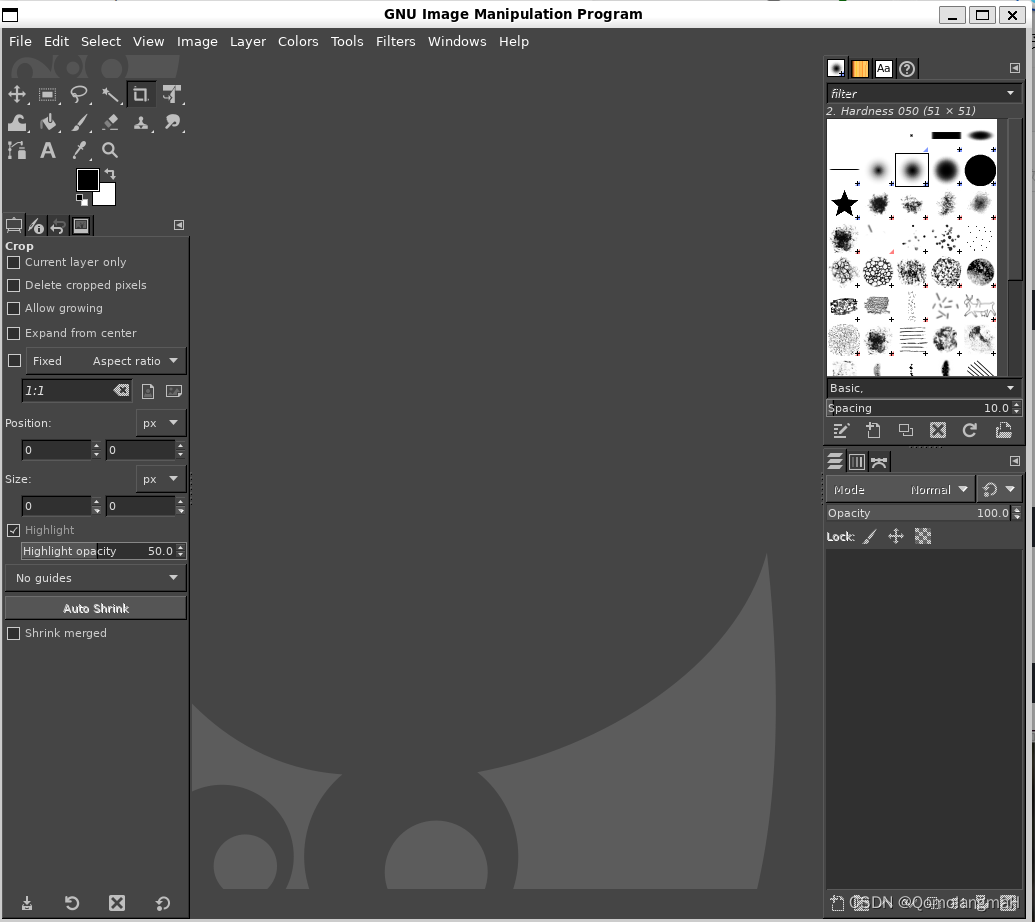Set portrait orientation for aspect ratio
The width and height of the screenshot is (1035, 922).
[x=148, y=391]
